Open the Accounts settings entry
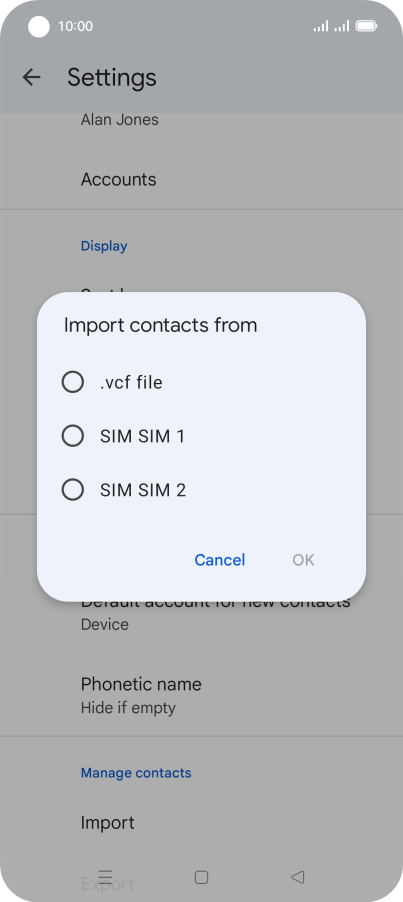Image resolution: width=403 pixels, height=902 pixels. pos(201,179)
